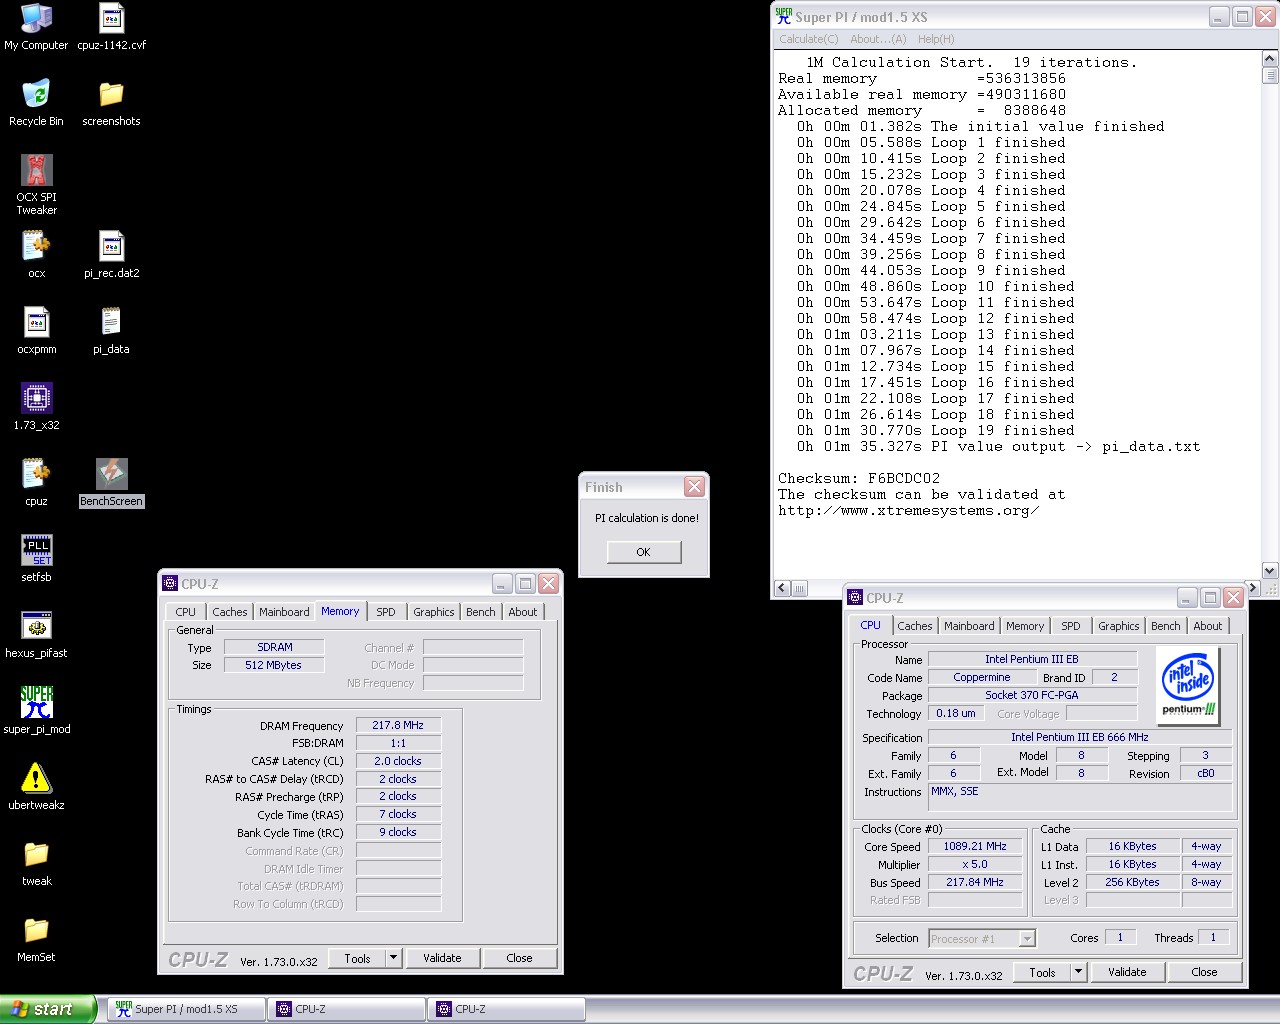The width and height of the screenshot is (1280, 1024).
Task: Open the pi_rec.dat2 file icon
Action: (x=111, y=254)
